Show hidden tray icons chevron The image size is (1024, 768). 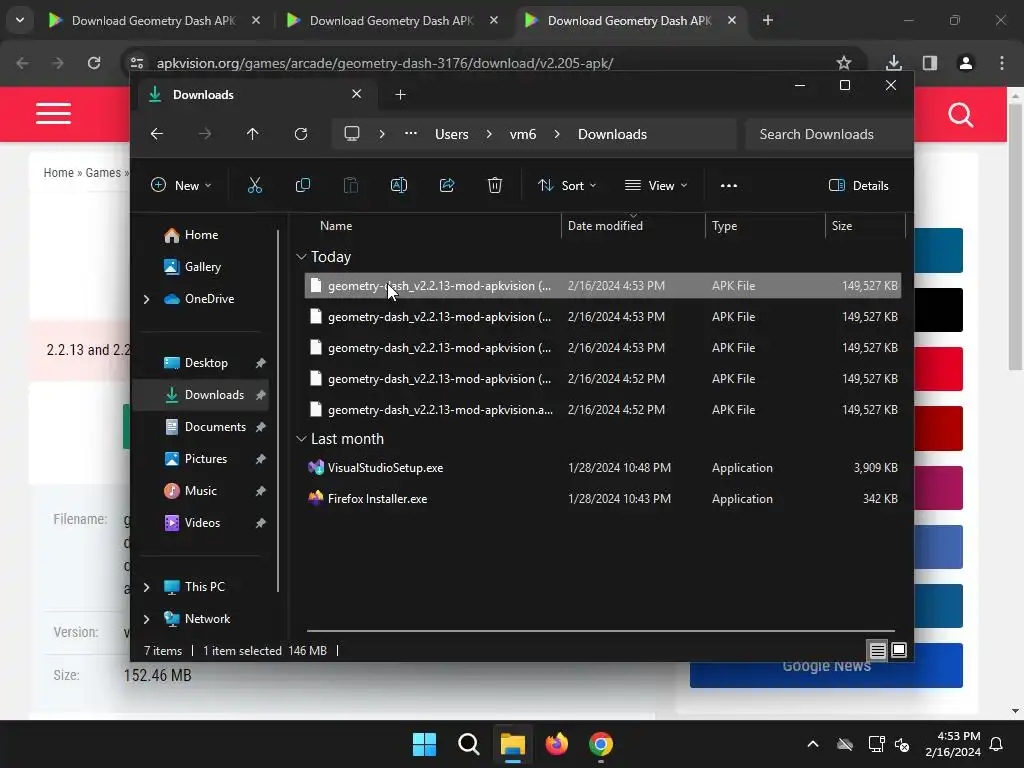(x=813, y=744)
